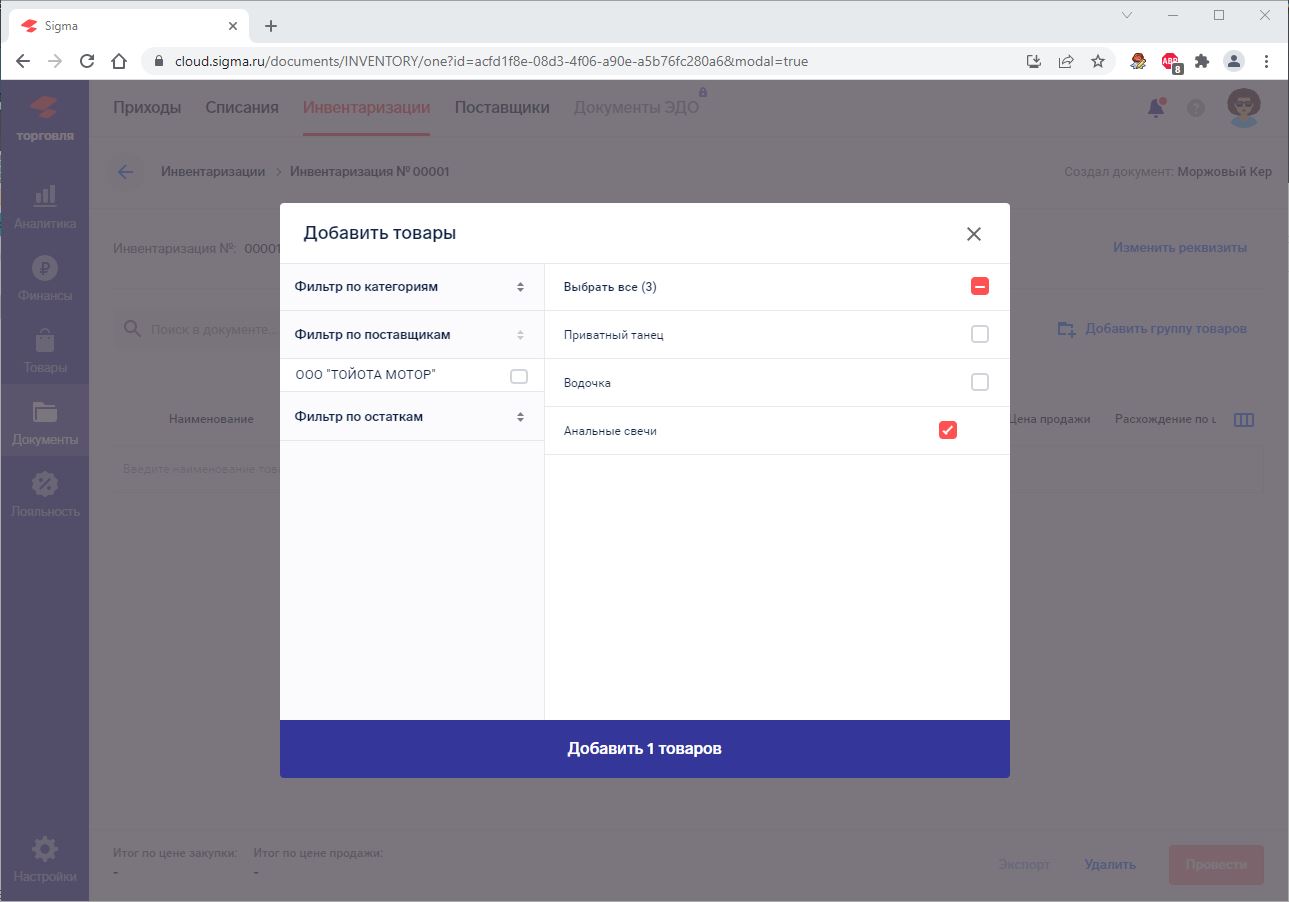Viewport: 1289px width, 902px height.
Task: Switch to the Поставщики tab
Action: 502,108
